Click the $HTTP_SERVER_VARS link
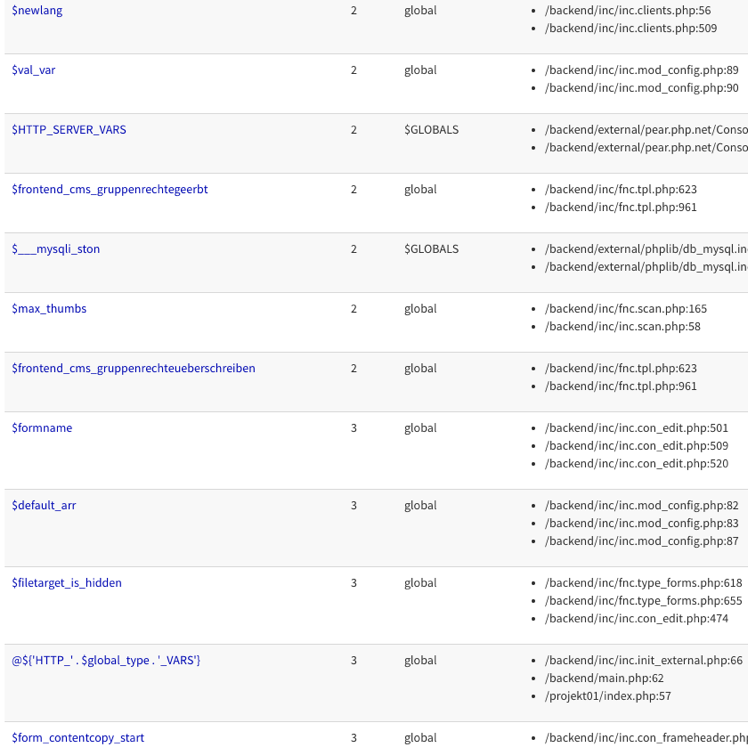Image resolution: width=748 pixels, height=748 pixels. point(69,130)
